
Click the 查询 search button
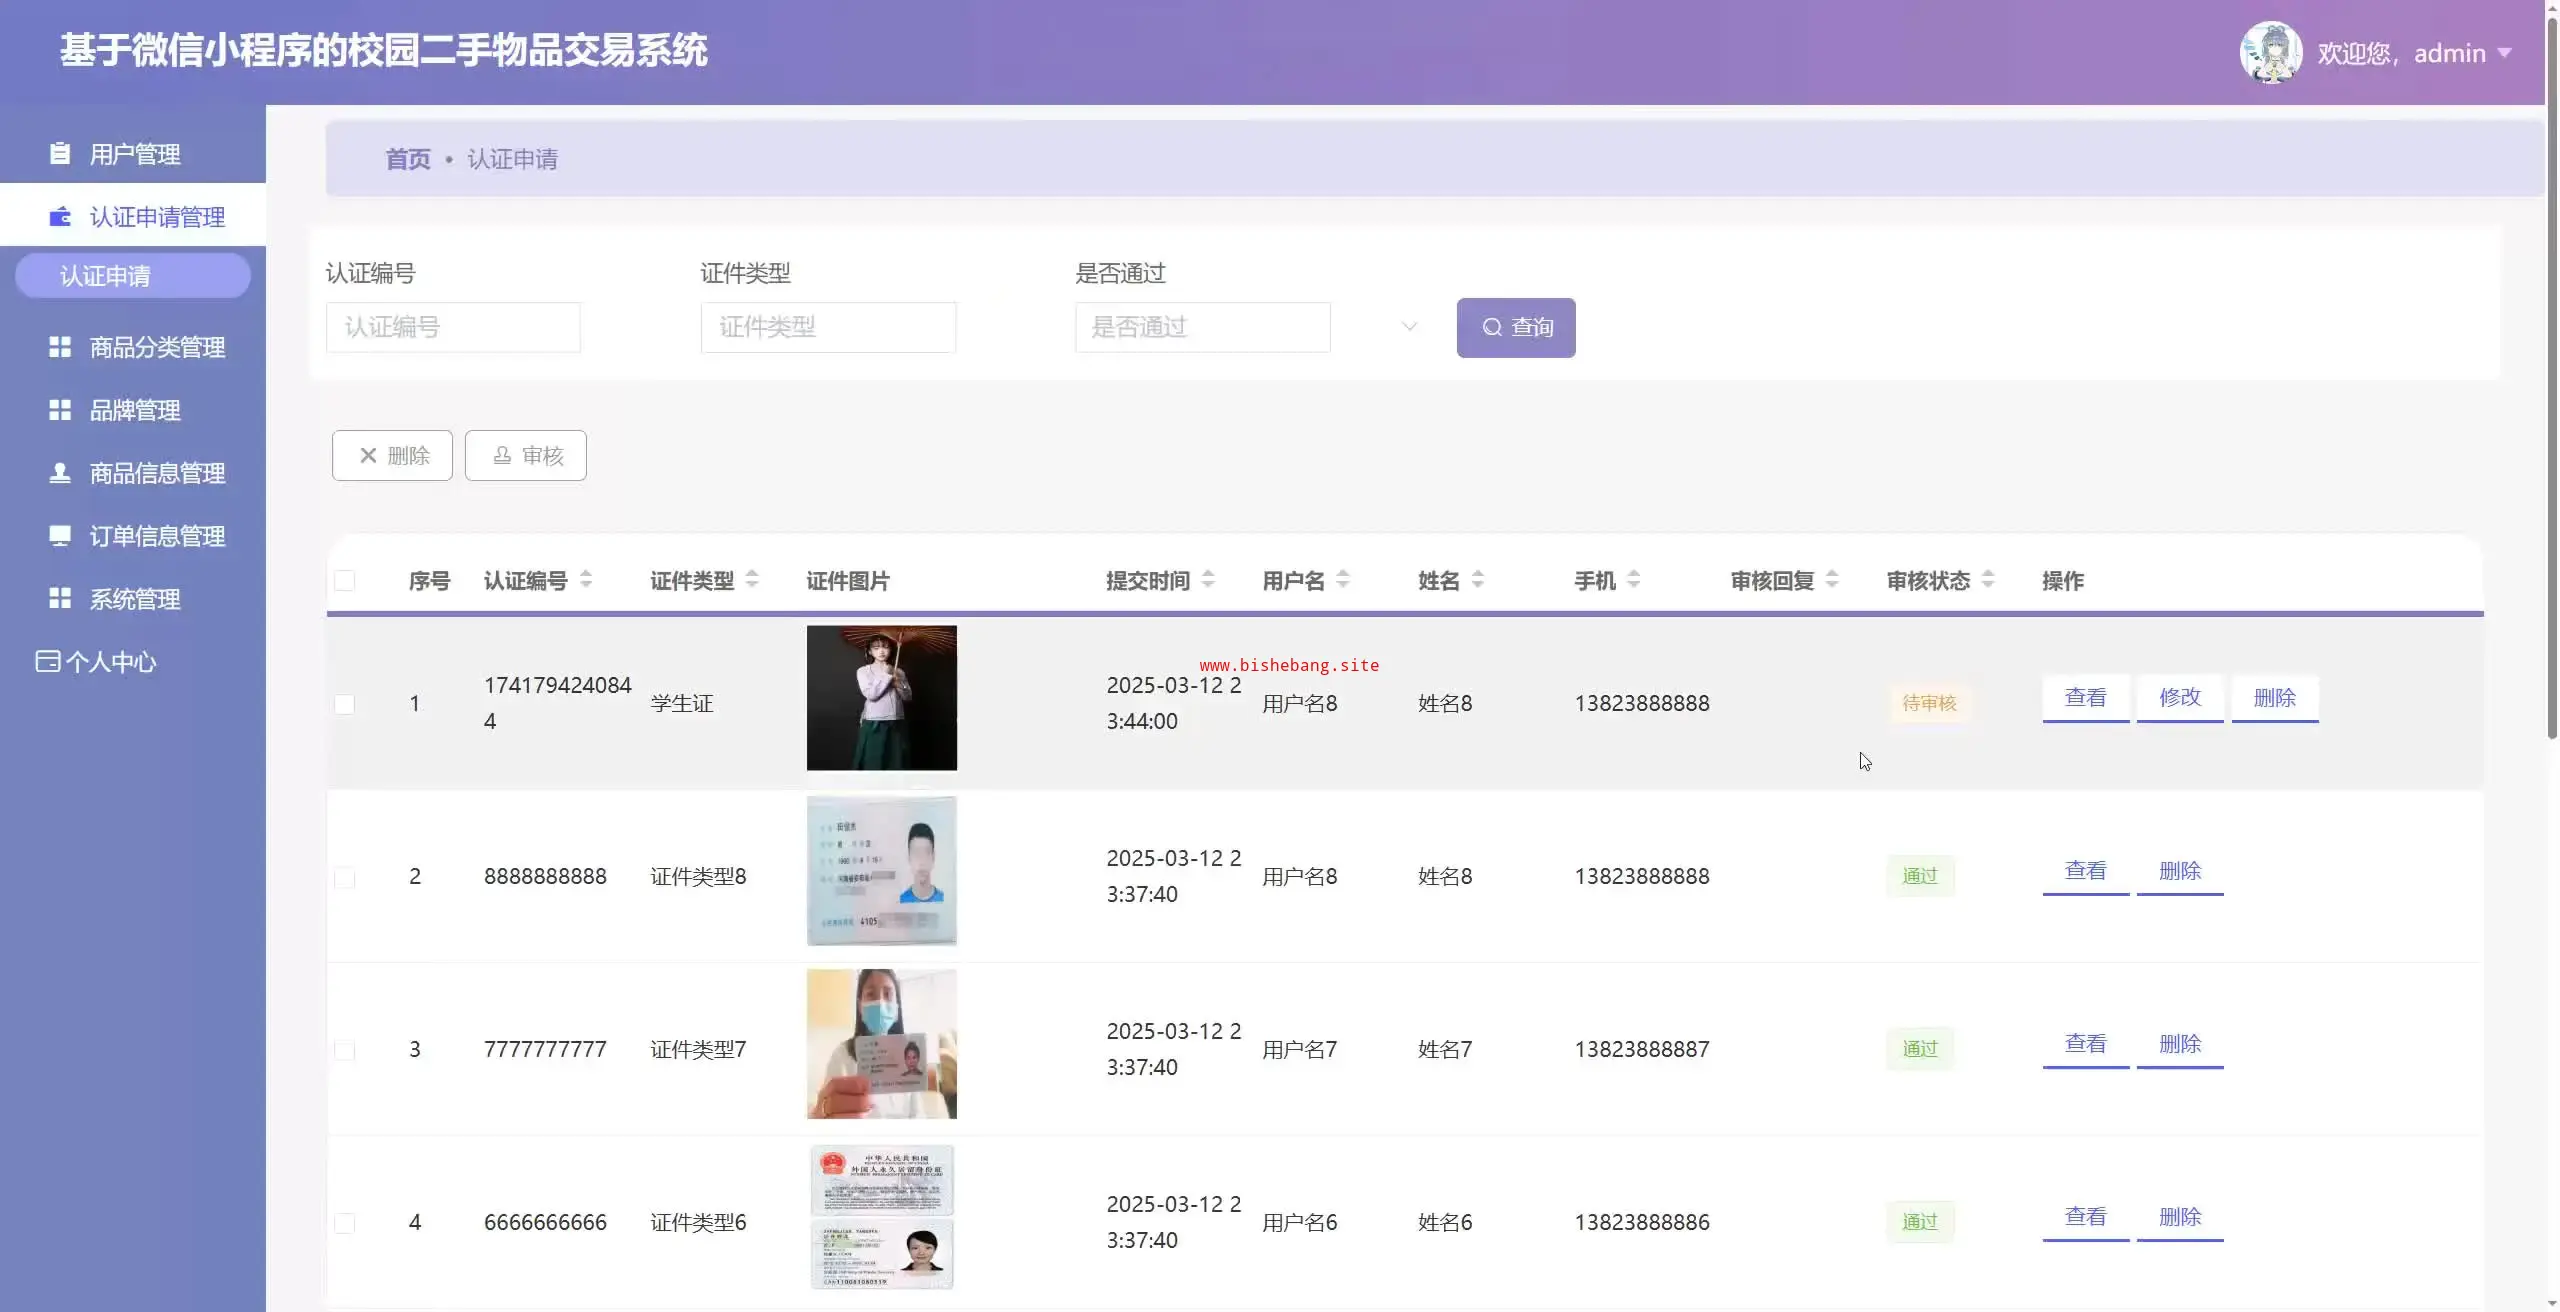coord(1515,327)
